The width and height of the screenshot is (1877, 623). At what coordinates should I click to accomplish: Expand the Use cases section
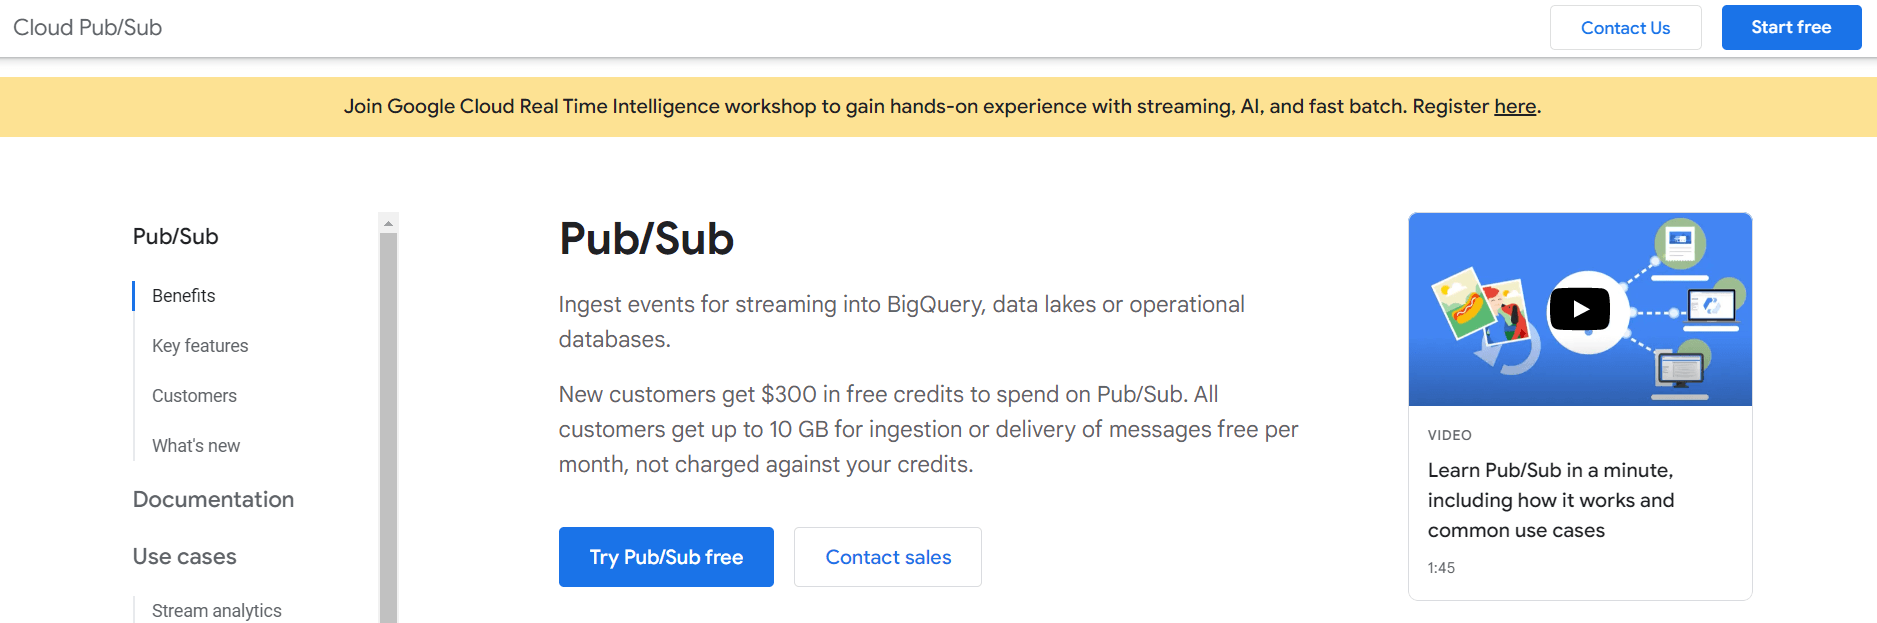184,556
